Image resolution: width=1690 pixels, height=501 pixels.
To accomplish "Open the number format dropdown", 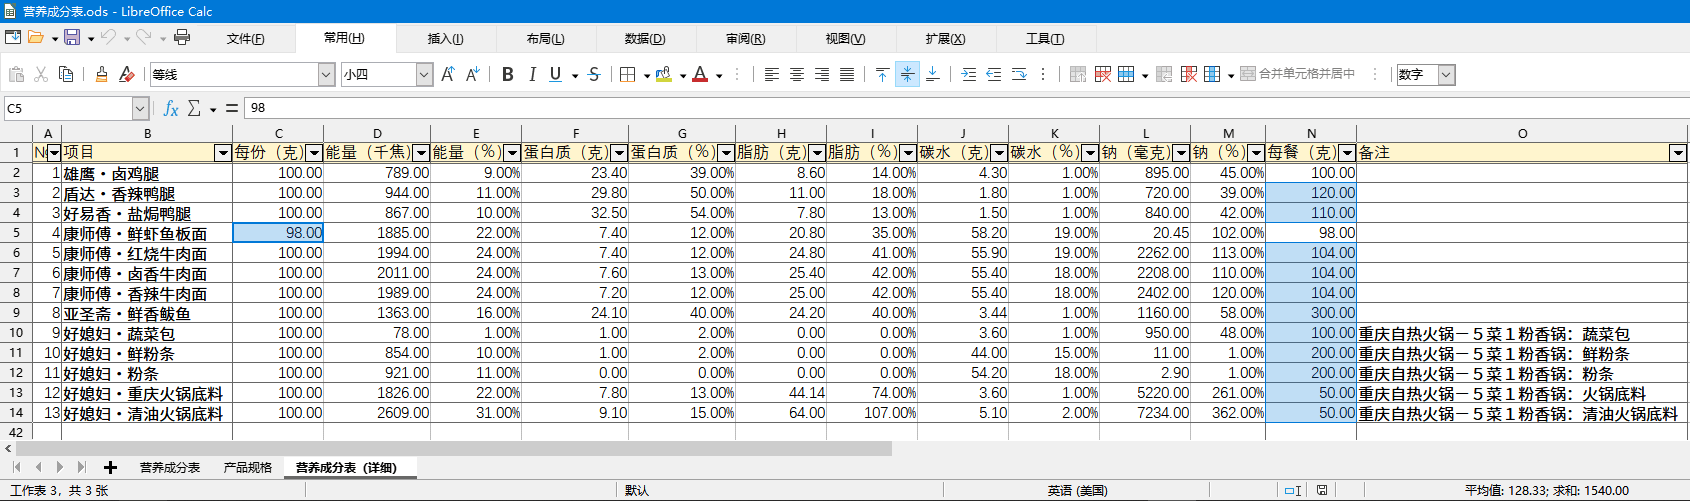I will pos(1446,75).
